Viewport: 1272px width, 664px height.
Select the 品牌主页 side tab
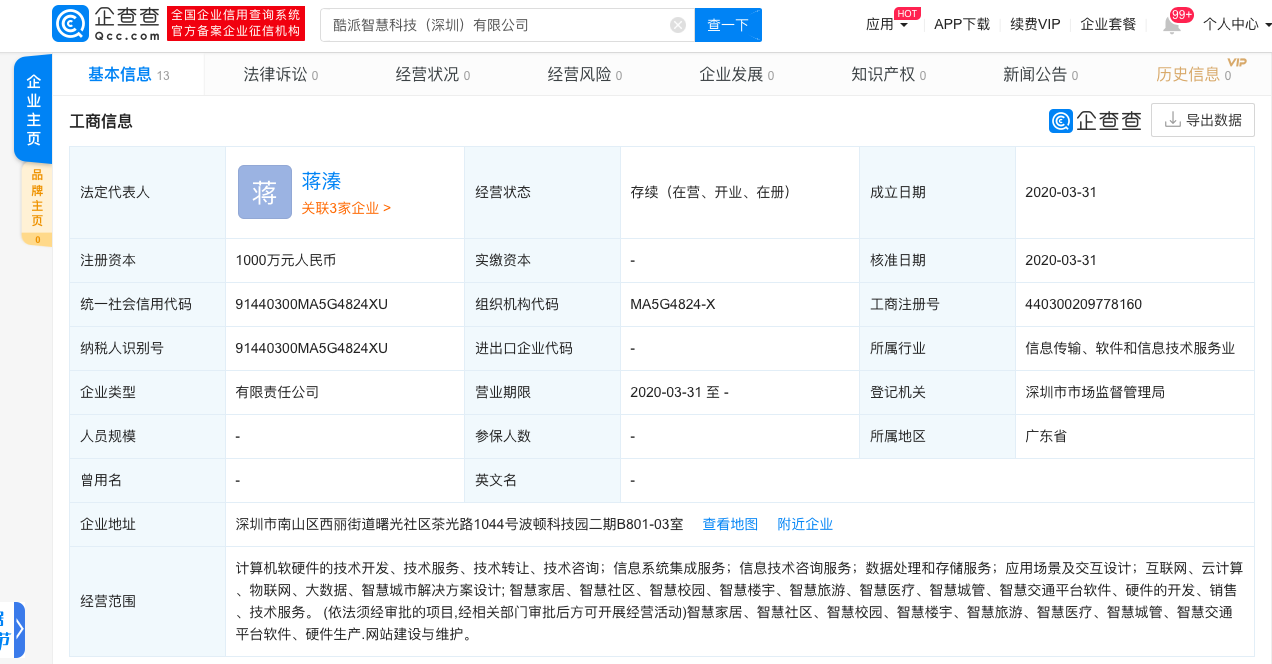[x=37, y=205]
